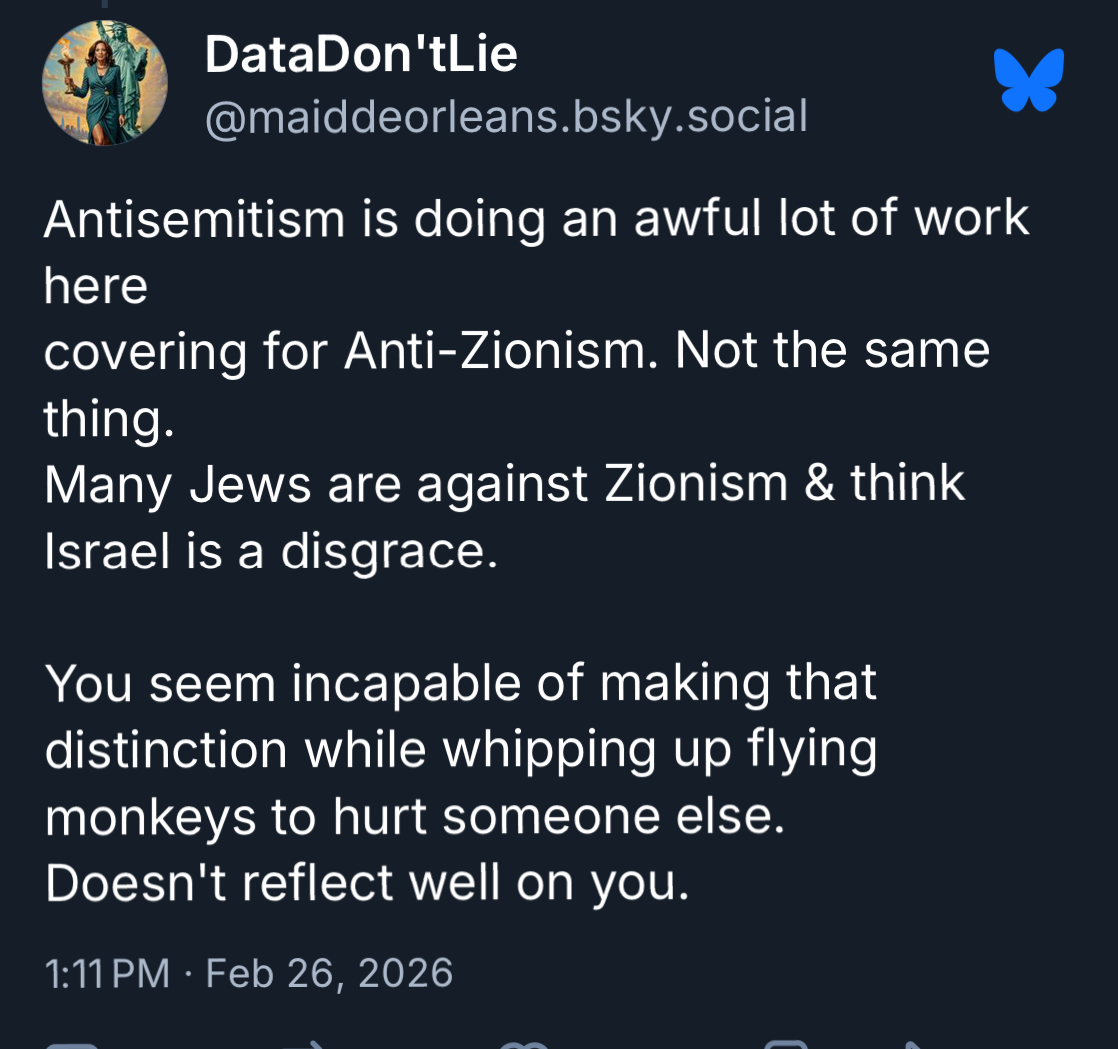Click the words "monkeys to hurt someone else"
1118x1049 pixels.
coord(414,816)
